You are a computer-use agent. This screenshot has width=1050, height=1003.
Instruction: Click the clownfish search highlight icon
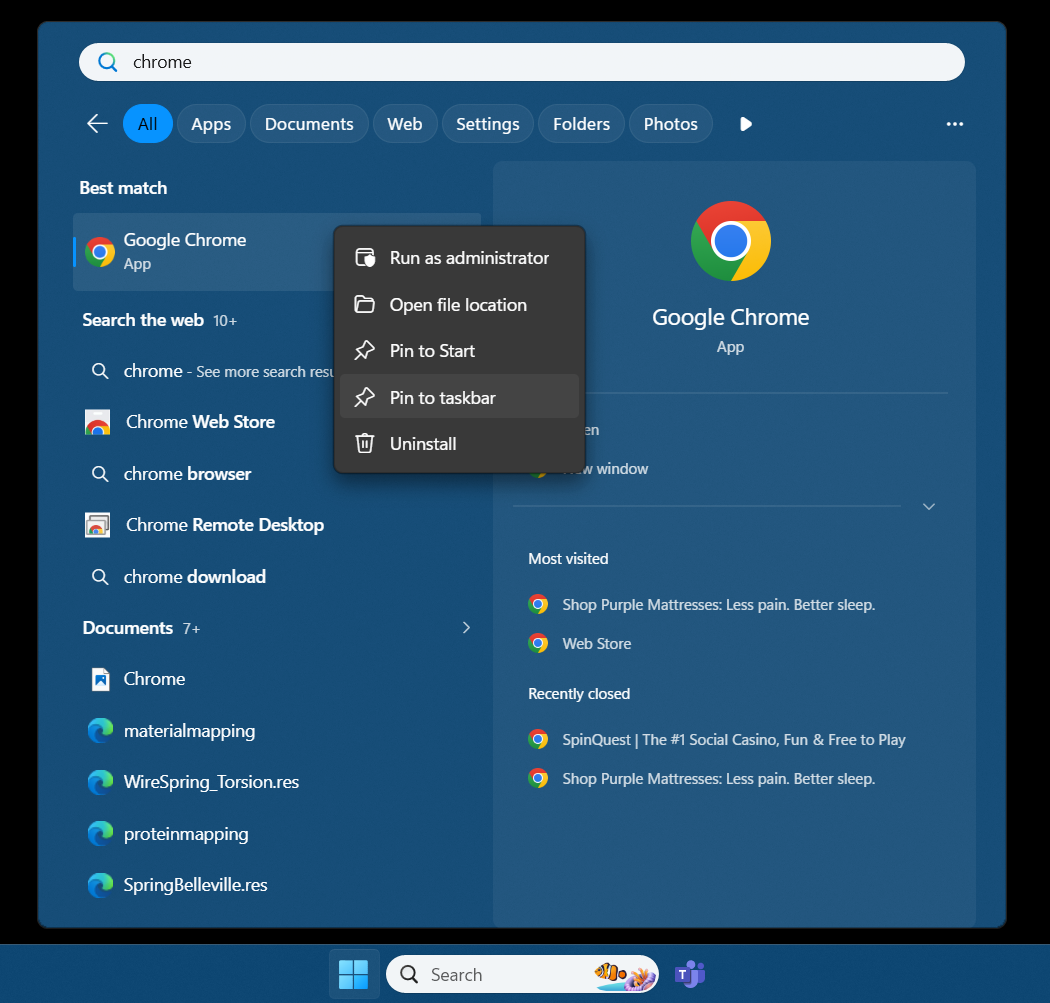(x=624, y=975)
